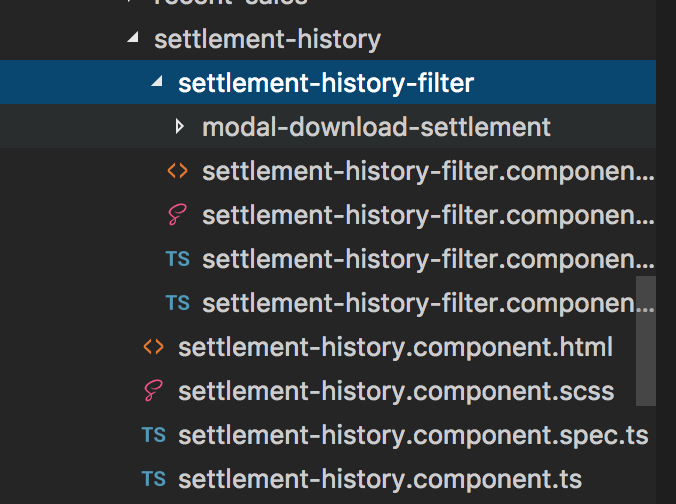Expand the modal-download-settlement folder arrow

point(180,127)
